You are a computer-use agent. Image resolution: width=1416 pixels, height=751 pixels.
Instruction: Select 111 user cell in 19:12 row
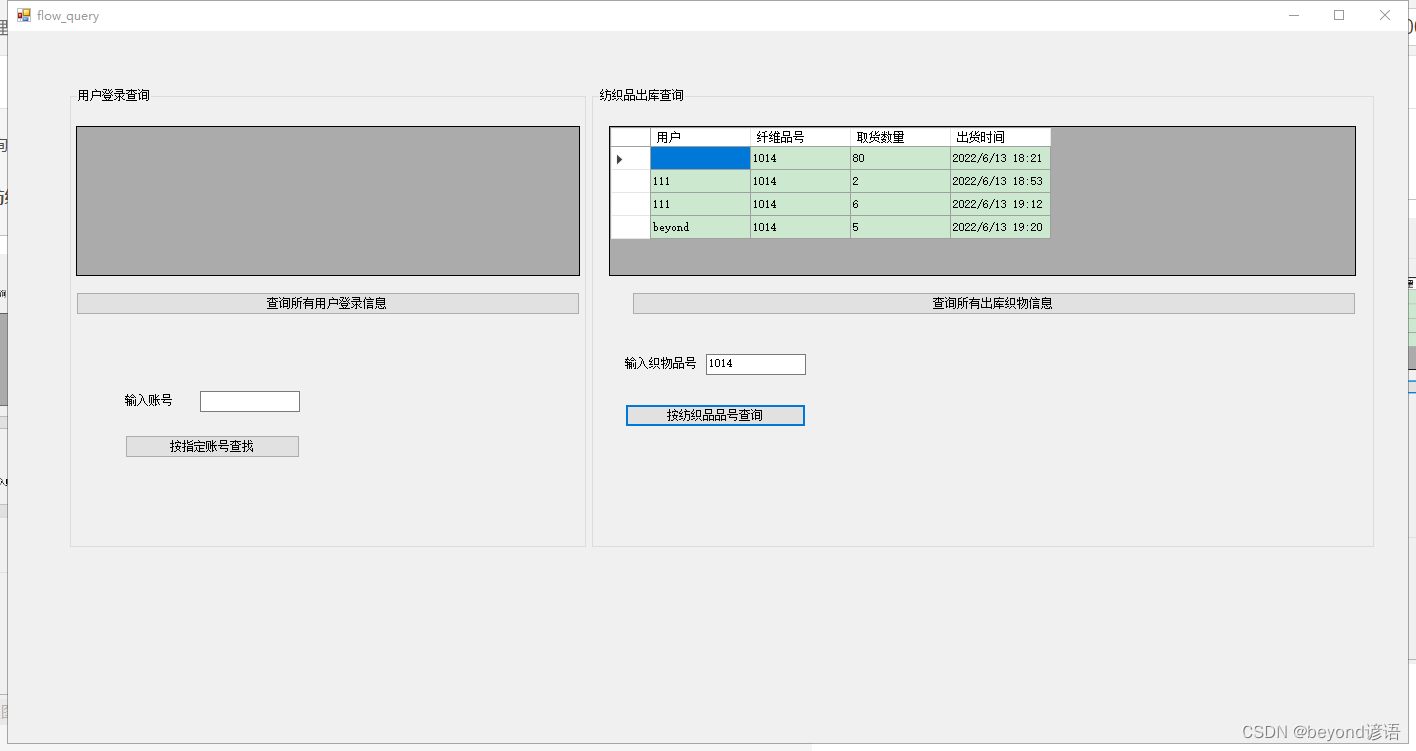700,204
